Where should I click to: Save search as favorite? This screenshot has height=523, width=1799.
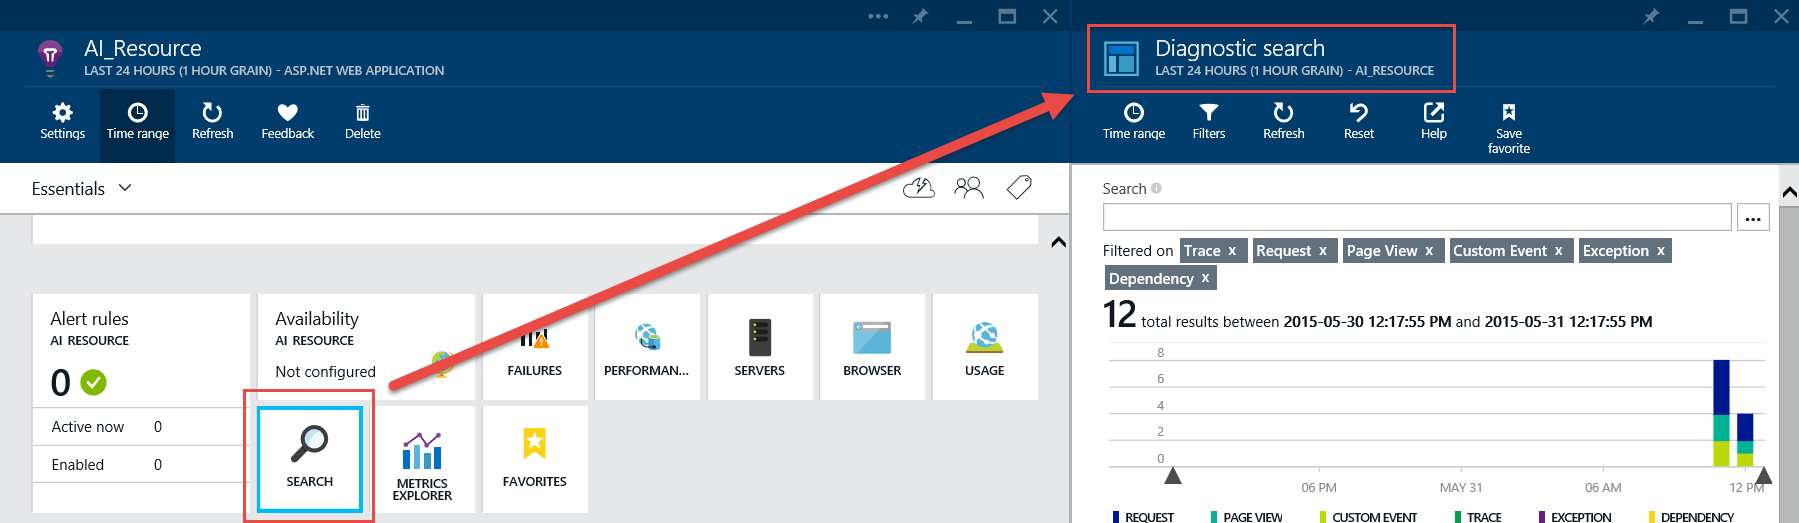(x=1509, y=128)
